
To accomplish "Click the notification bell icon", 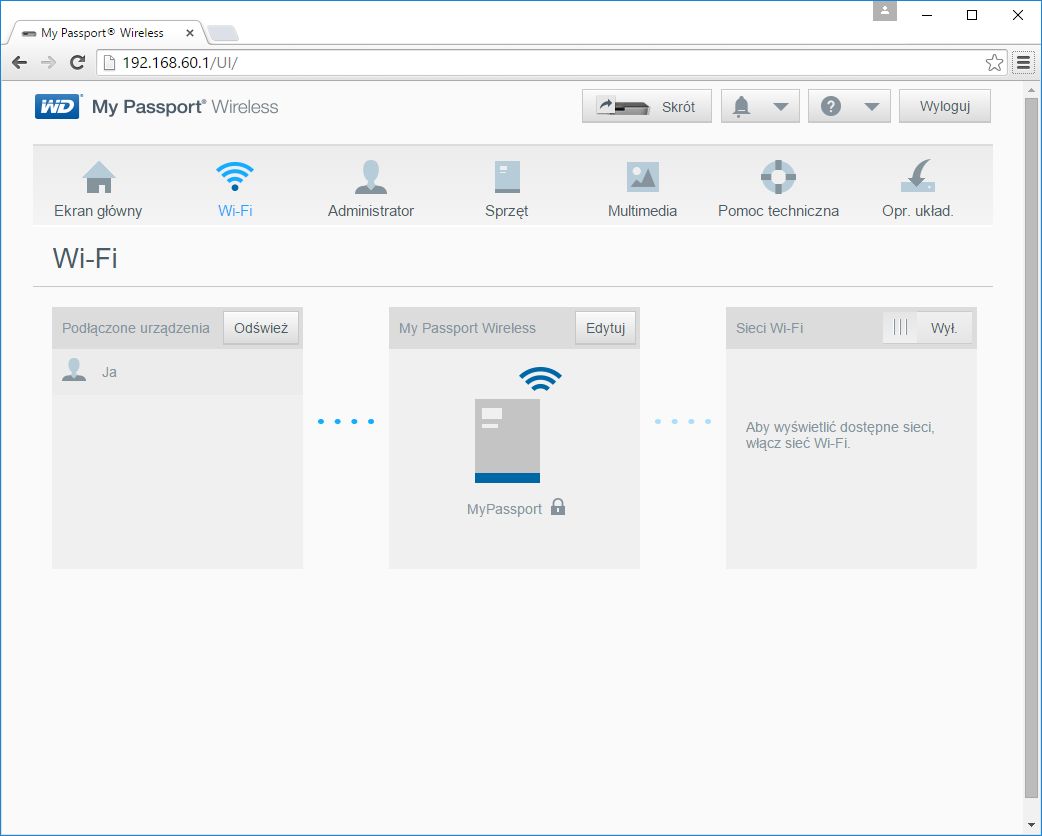I will (x=742, y=106).
